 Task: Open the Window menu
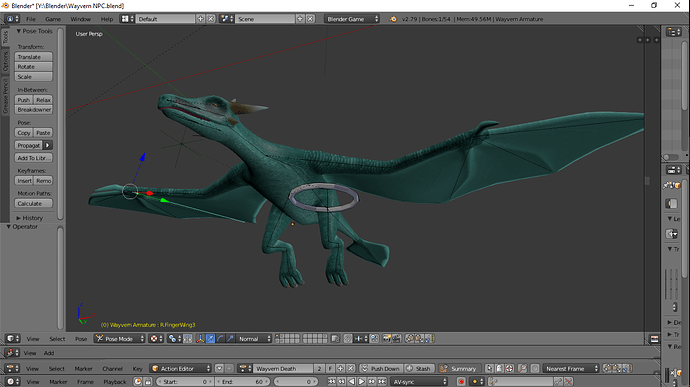(81, 19)
